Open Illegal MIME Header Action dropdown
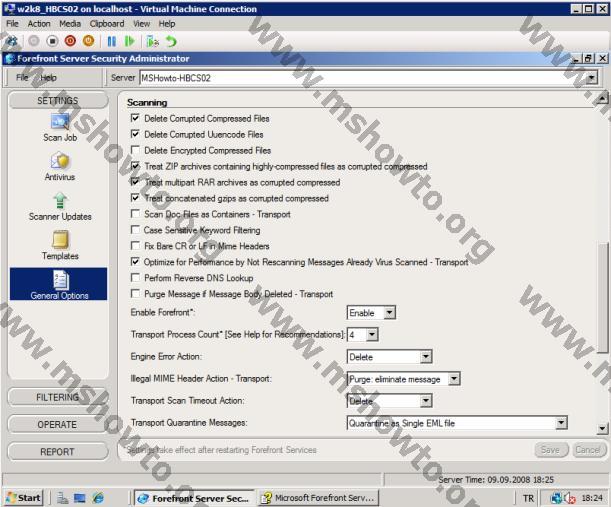Image resolution: width=611 pixels, height=507 pixels. (x=454, y=379)
